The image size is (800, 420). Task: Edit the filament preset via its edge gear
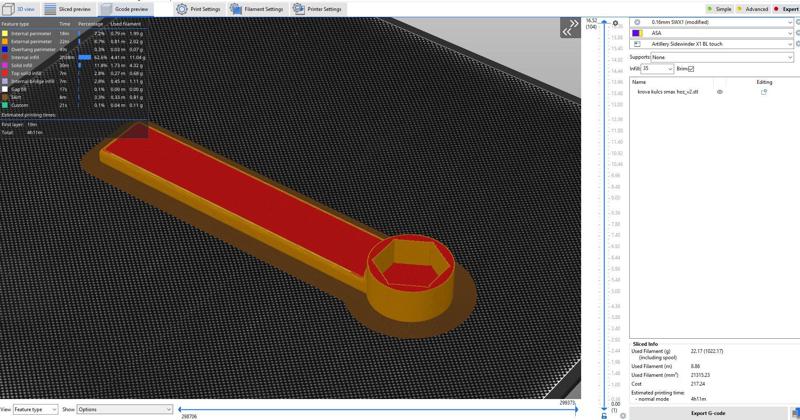(x=798, y=33)
